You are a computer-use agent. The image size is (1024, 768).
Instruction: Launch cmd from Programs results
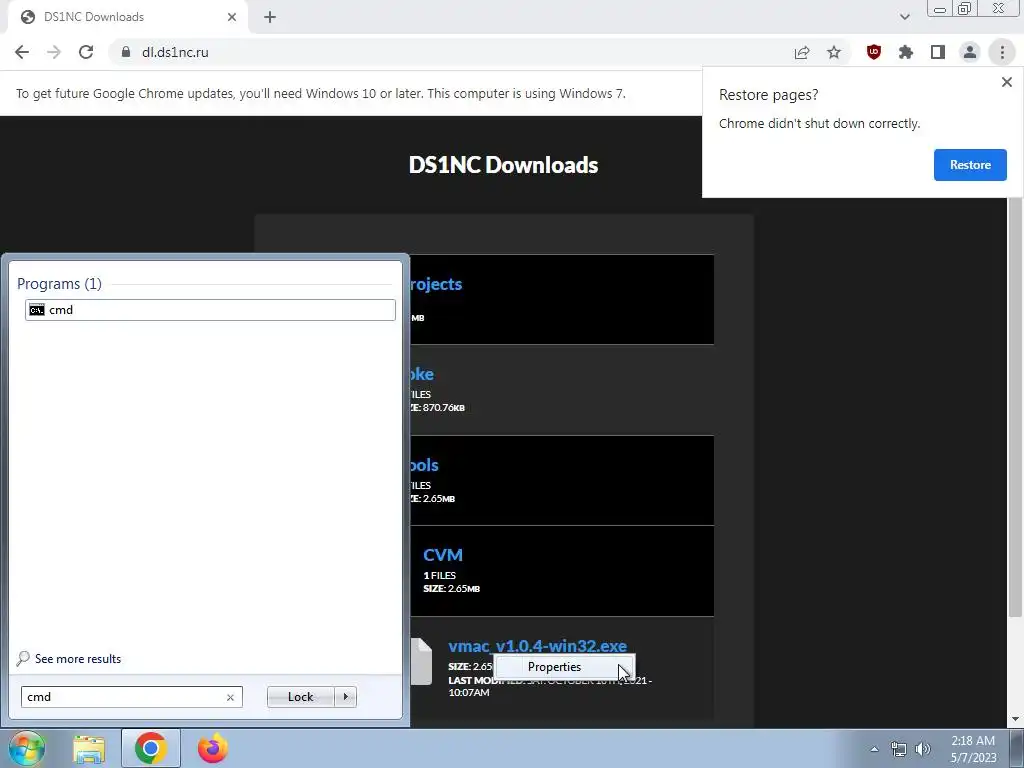210,310
